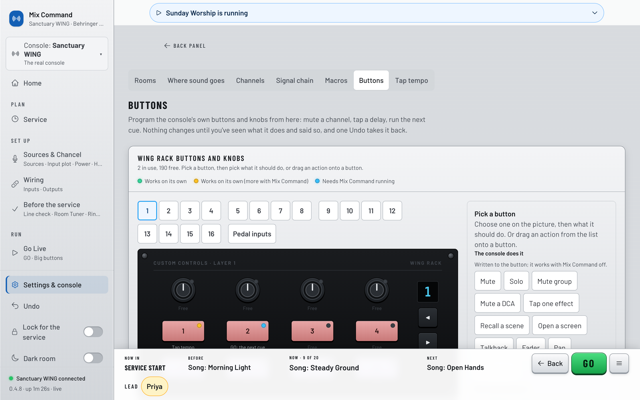Click the first rack knob

(183, 289)
